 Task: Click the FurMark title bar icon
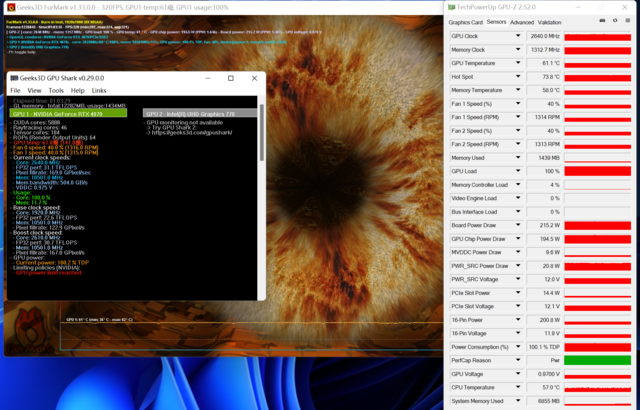click(5, 6)
